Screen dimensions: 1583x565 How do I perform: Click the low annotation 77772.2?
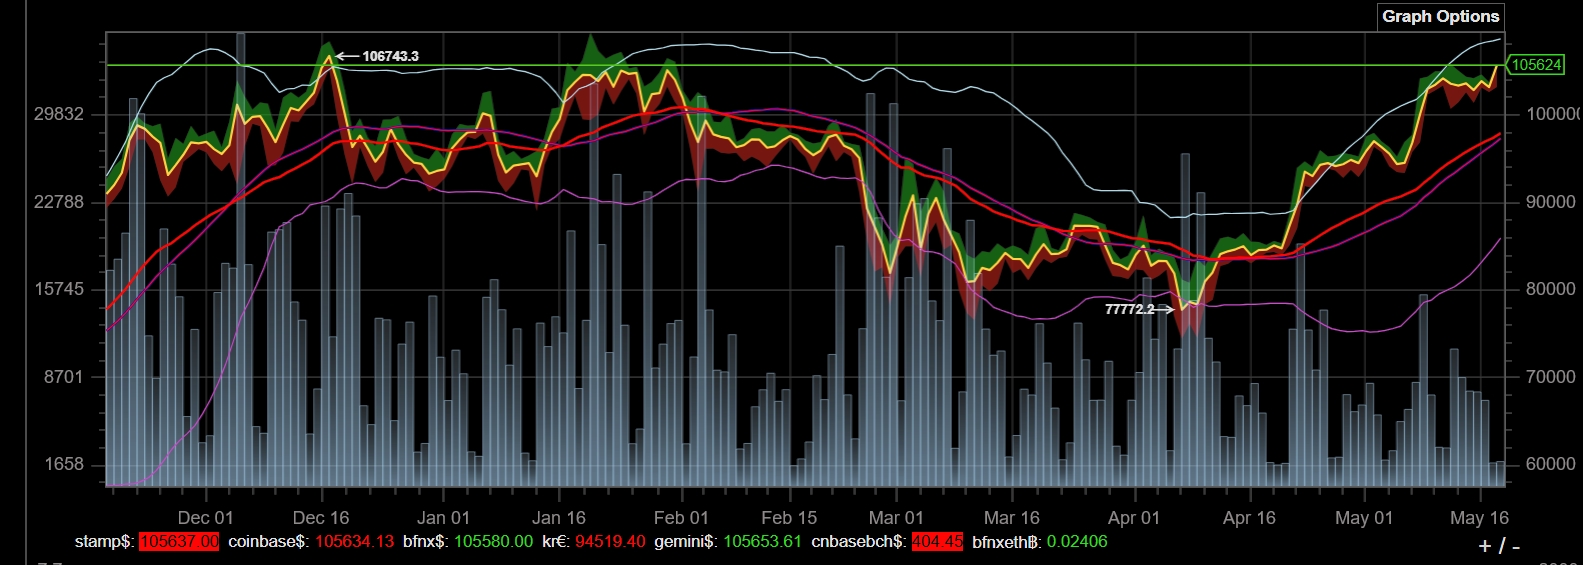(1129, 309)
